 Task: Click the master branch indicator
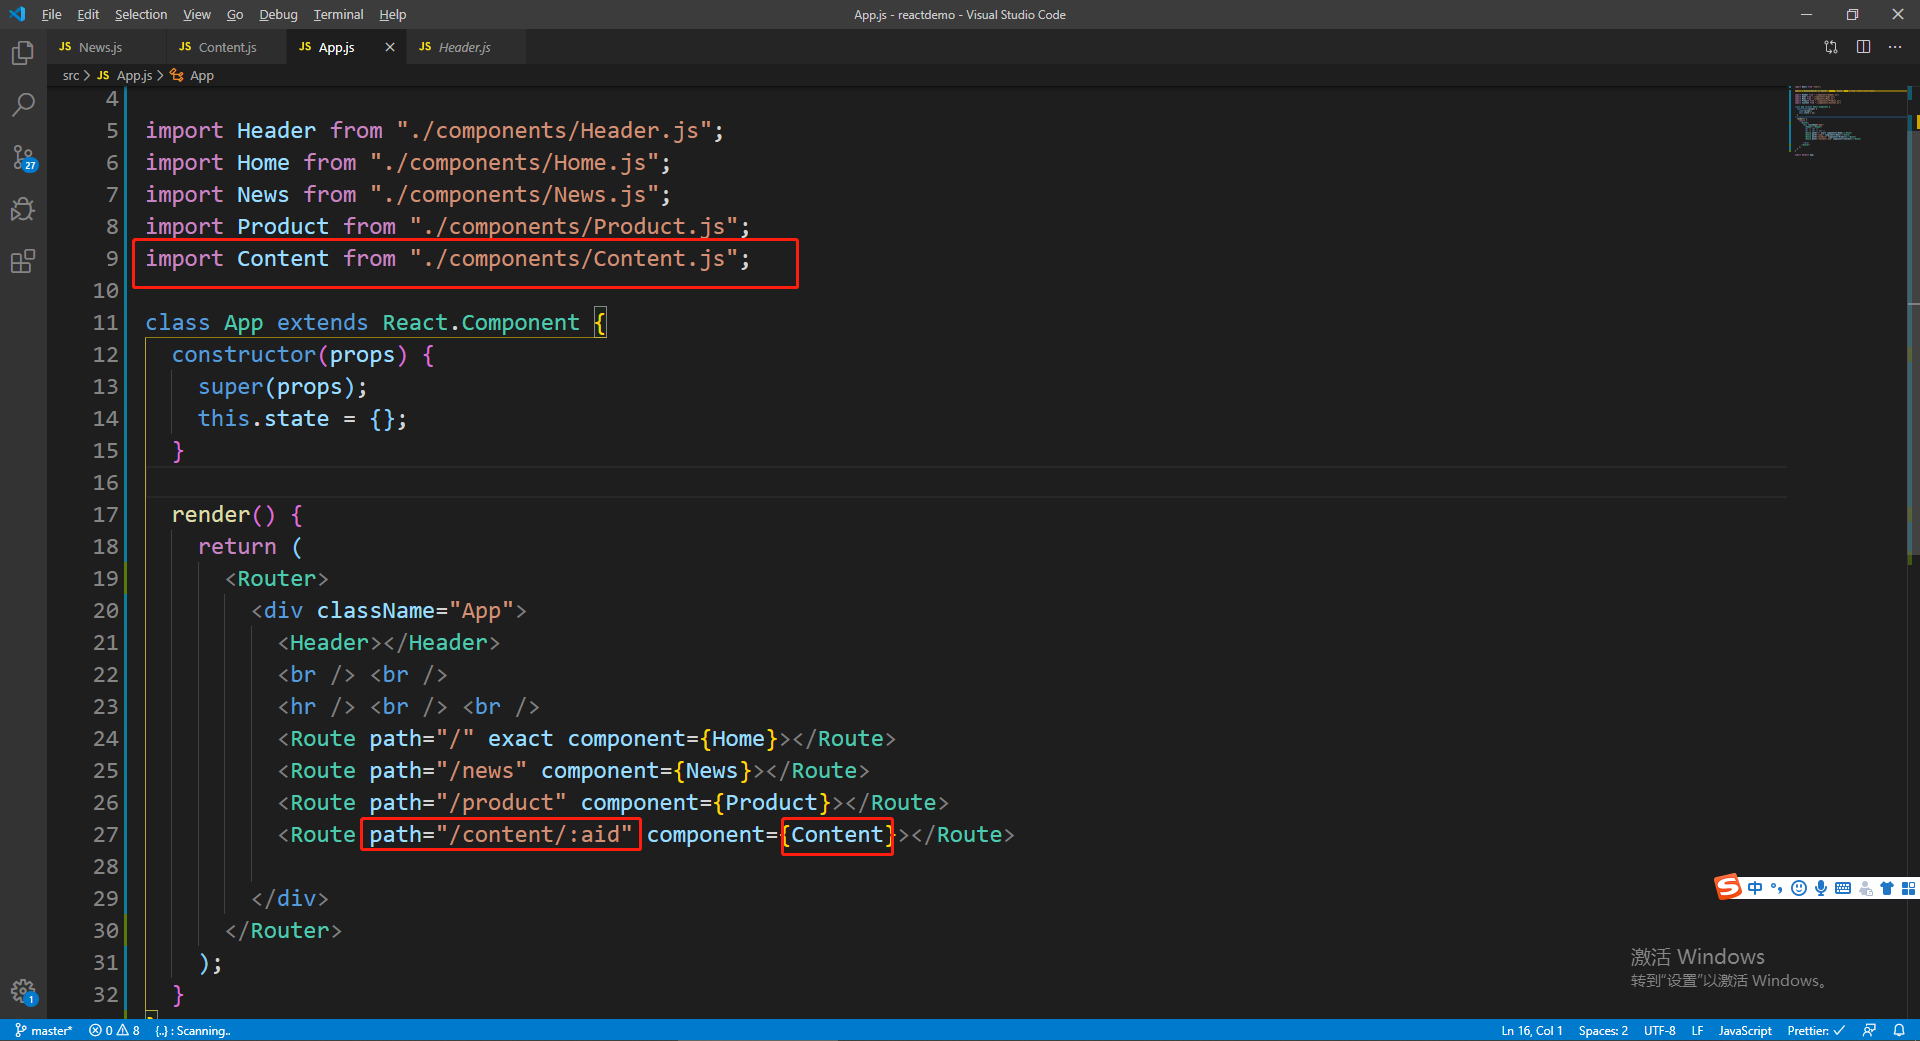click(x=44, y=1030)
